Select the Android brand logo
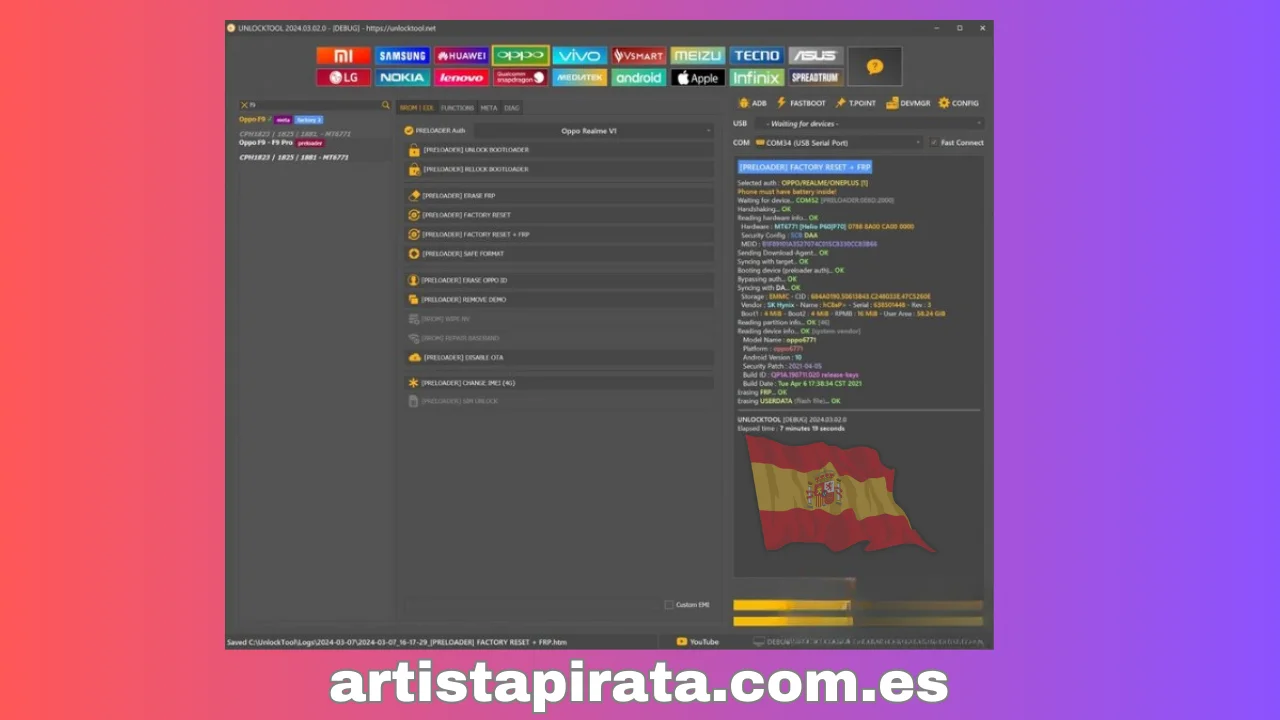This screenshot has width=1280, height=720. pos(638,77)
